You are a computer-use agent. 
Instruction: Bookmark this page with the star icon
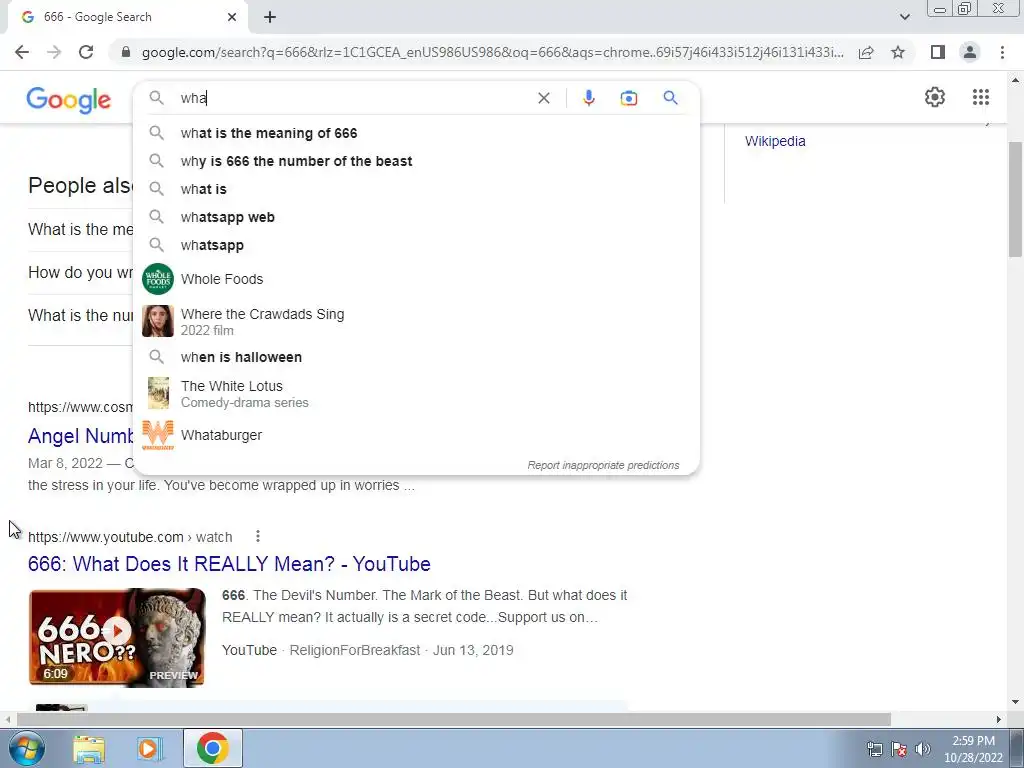[x=898, y=52]
